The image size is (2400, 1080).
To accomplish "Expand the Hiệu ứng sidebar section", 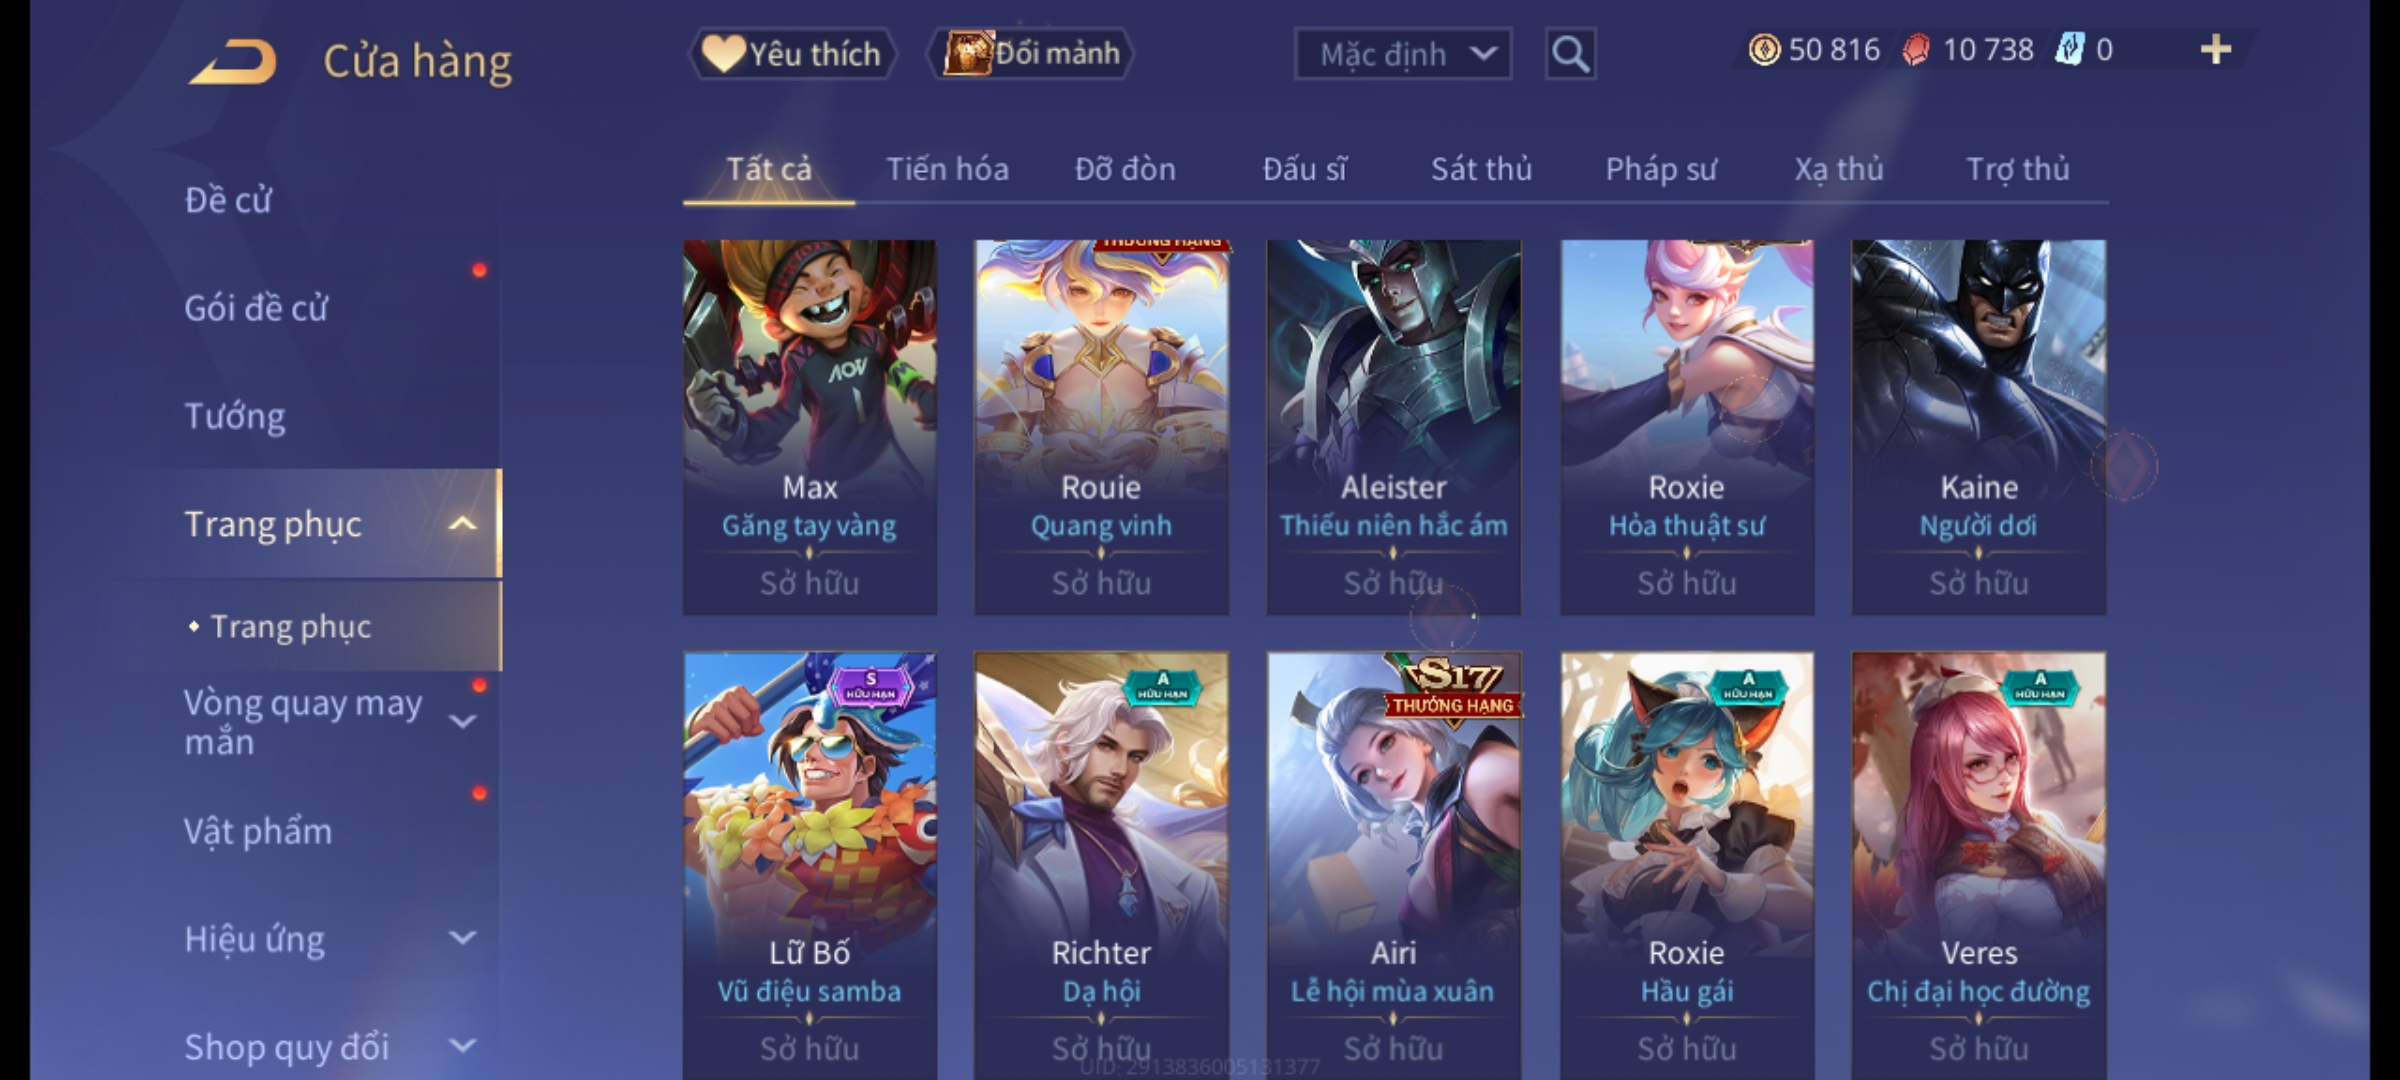I will pyautogui.click(x=462, y=938).
